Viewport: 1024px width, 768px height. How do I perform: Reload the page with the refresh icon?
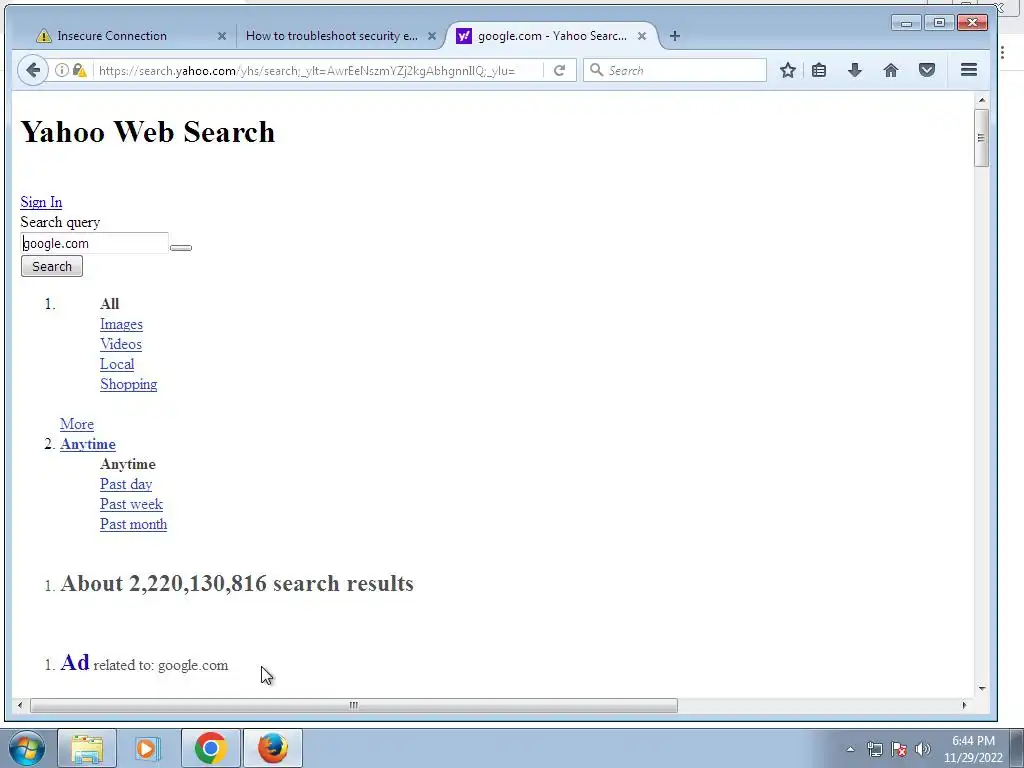coord(559,71)
